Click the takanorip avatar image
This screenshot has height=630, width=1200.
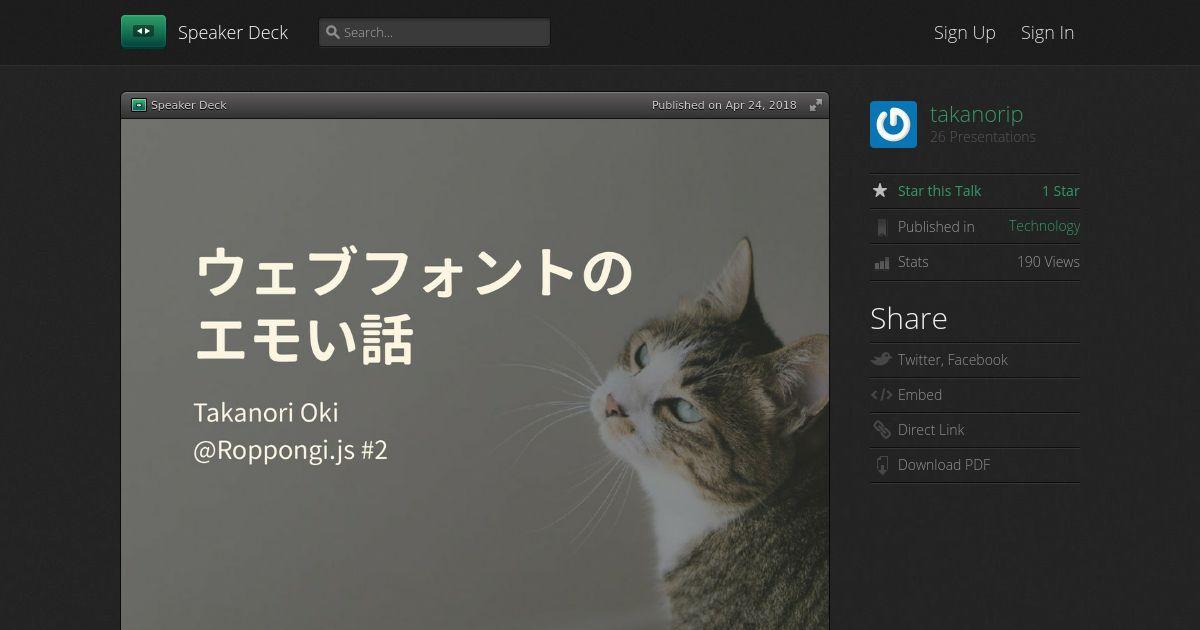point(893,125)
